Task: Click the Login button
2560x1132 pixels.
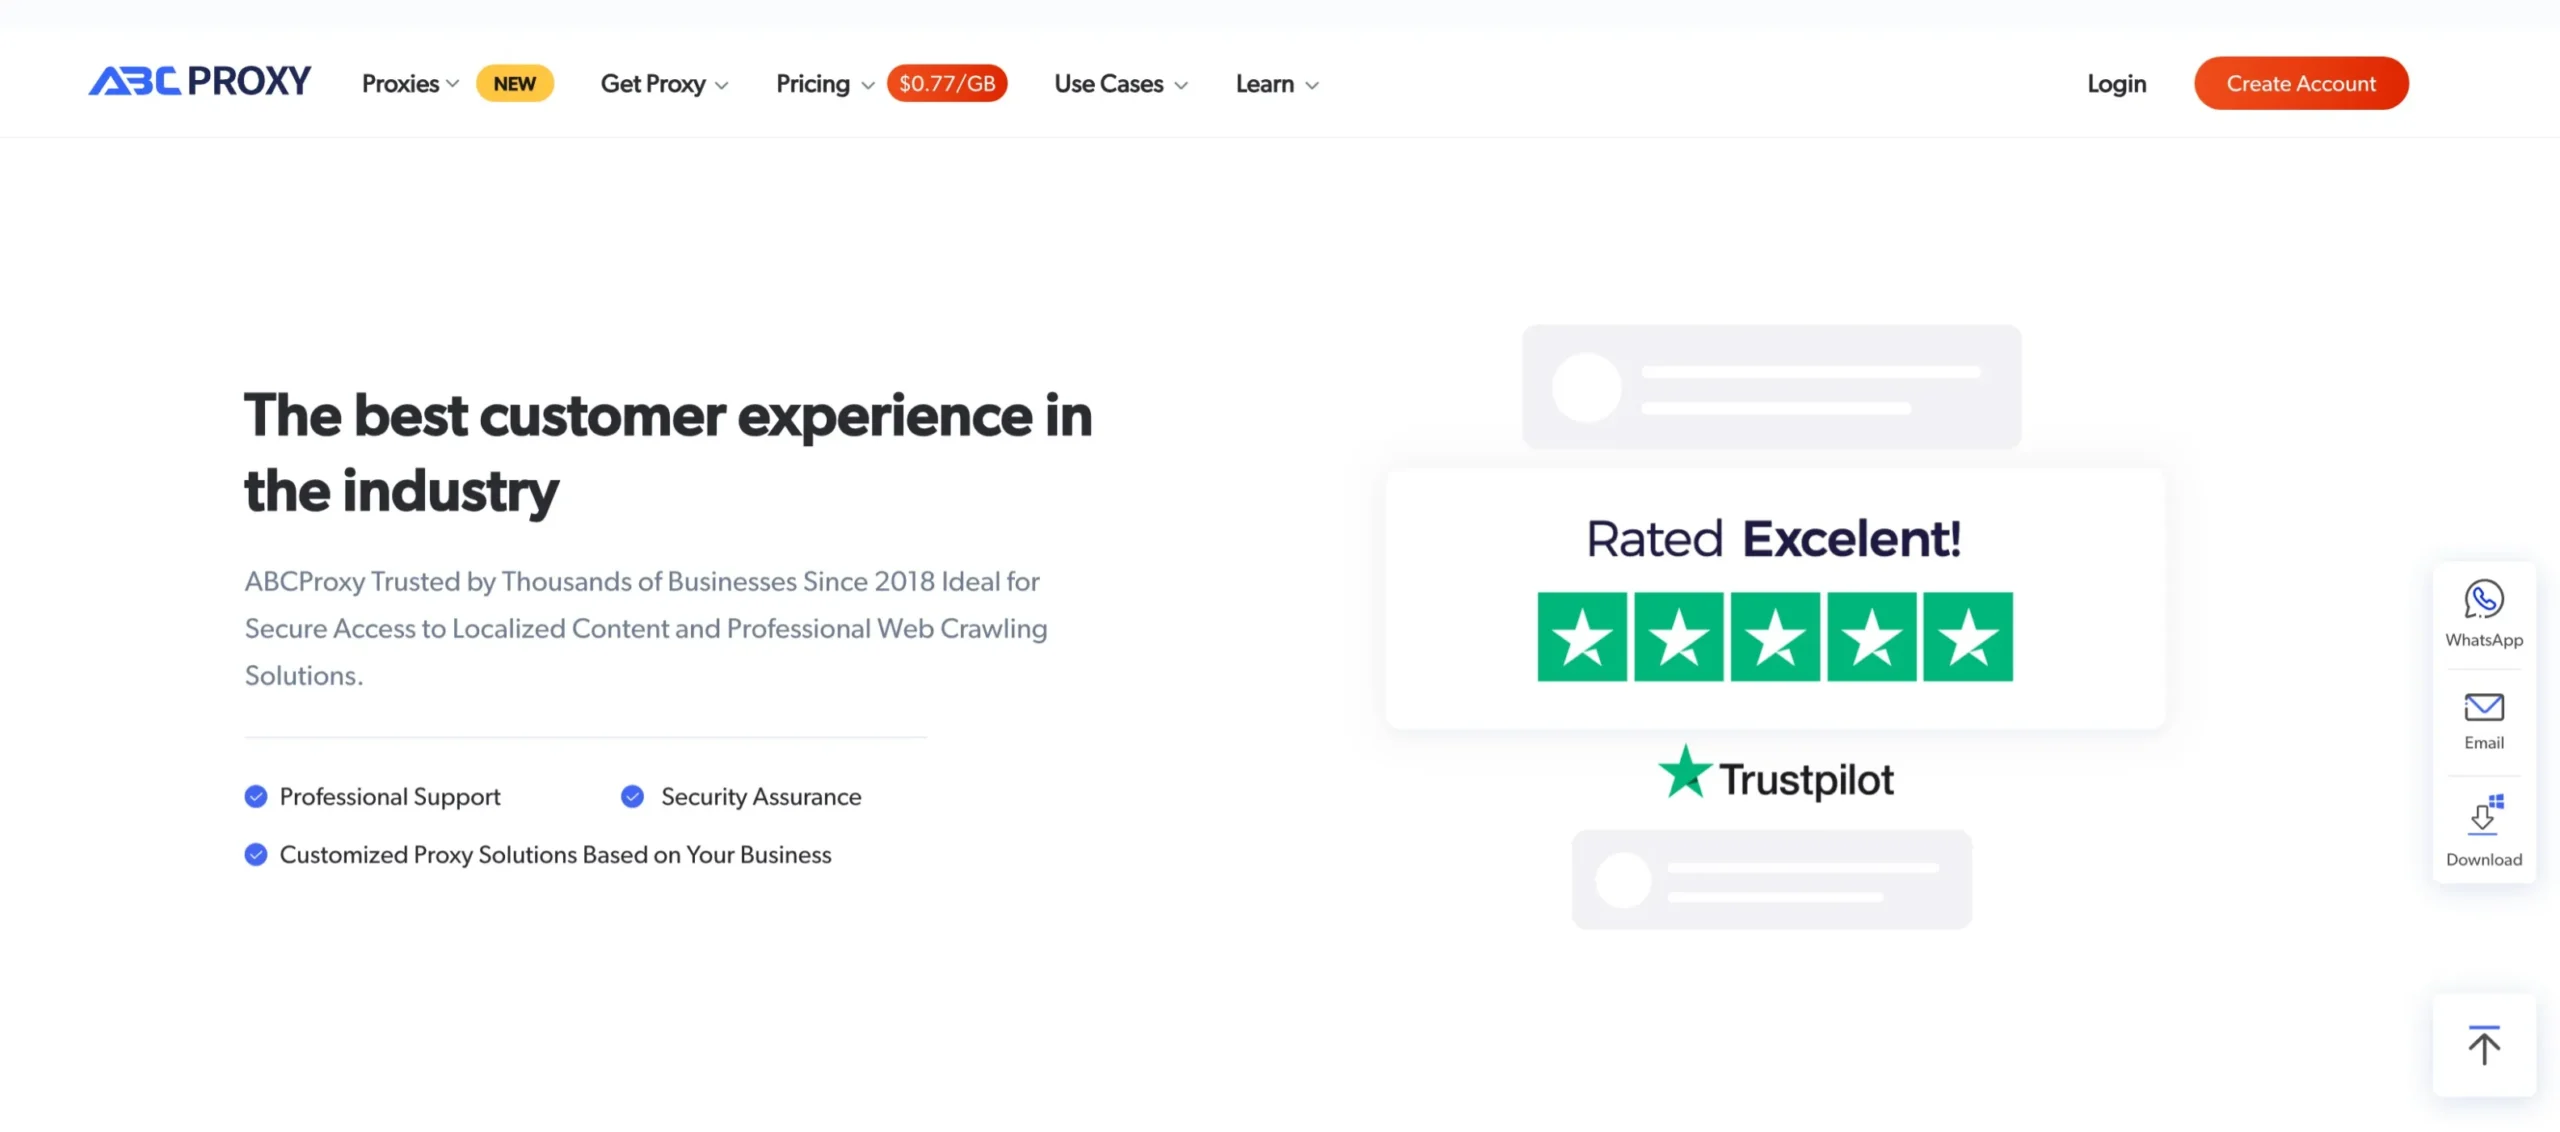Action: tap(2118, 82)
